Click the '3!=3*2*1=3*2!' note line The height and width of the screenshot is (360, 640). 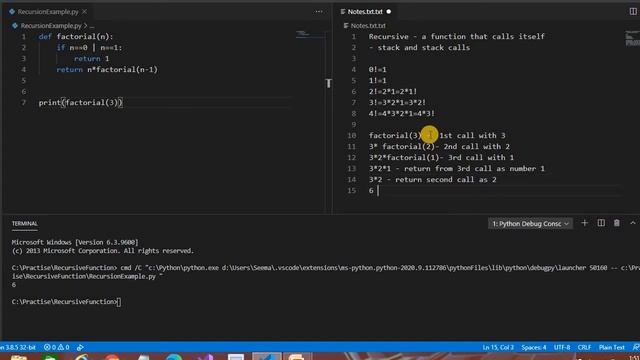pos(397,103)
